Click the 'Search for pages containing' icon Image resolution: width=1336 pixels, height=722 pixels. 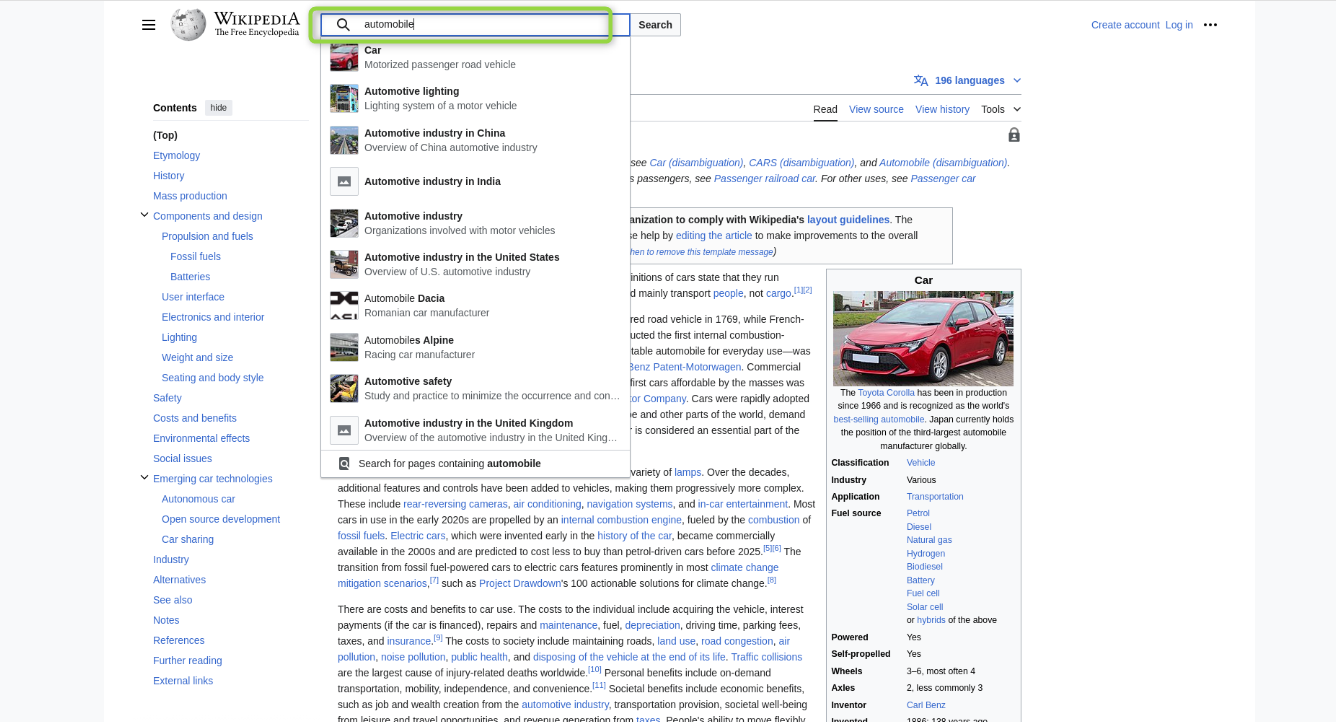tap(344, 464)
